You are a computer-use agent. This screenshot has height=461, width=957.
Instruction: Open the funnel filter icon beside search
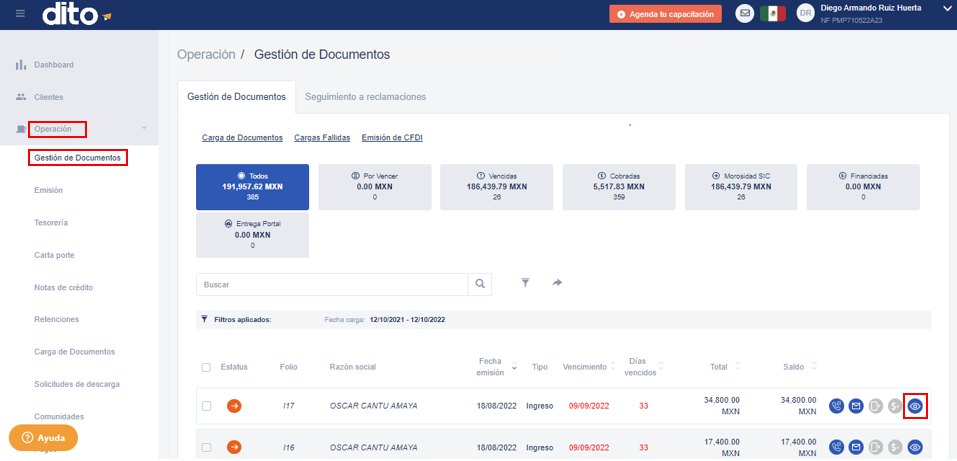[x=524, y=283]
